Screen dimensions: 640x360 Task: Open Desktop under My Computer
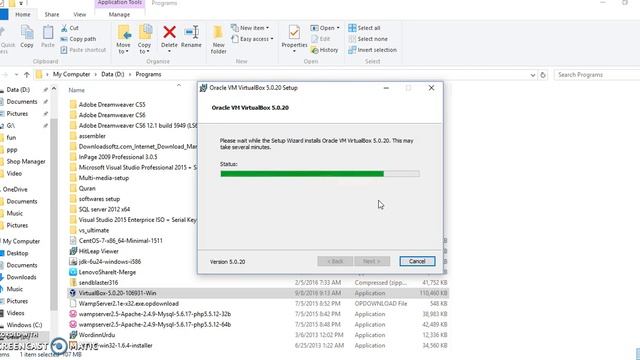(17, 253)
